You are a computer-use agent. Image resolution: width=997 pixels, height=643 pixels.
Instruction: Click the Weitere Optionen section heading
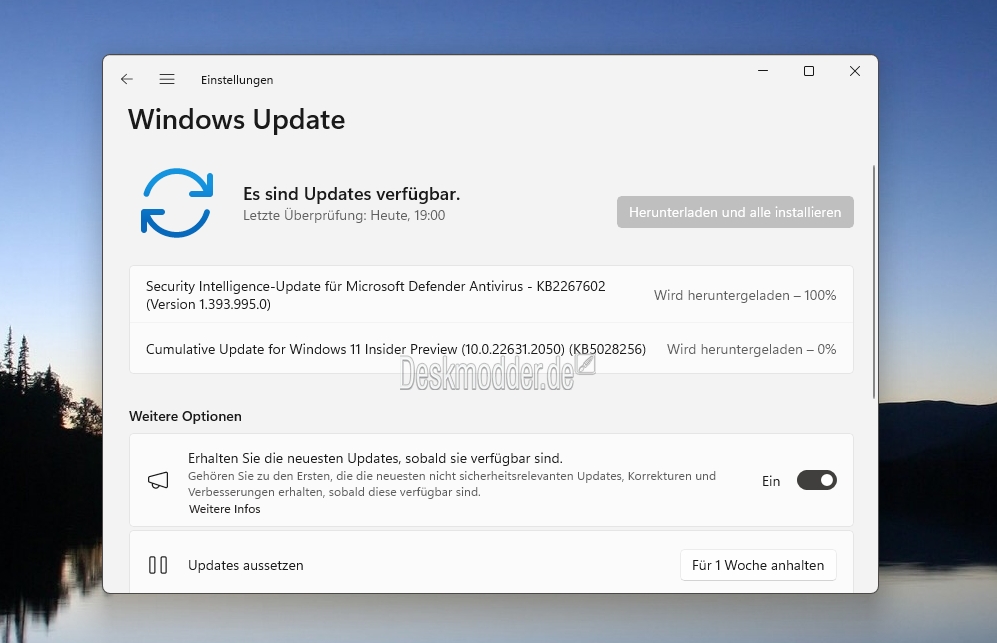pyautogui.click(x=185, y=416)
